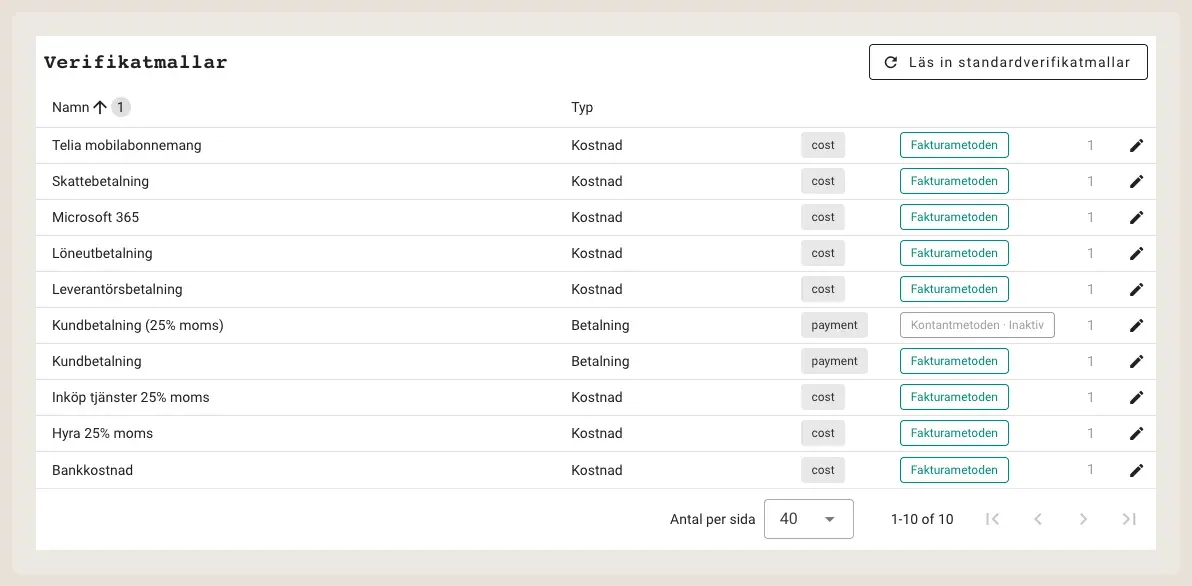The height and width of the screenshot is (586, 1192).
Task: Click Läs in standardverifikatmallar button
Action: pos(1008,62)
